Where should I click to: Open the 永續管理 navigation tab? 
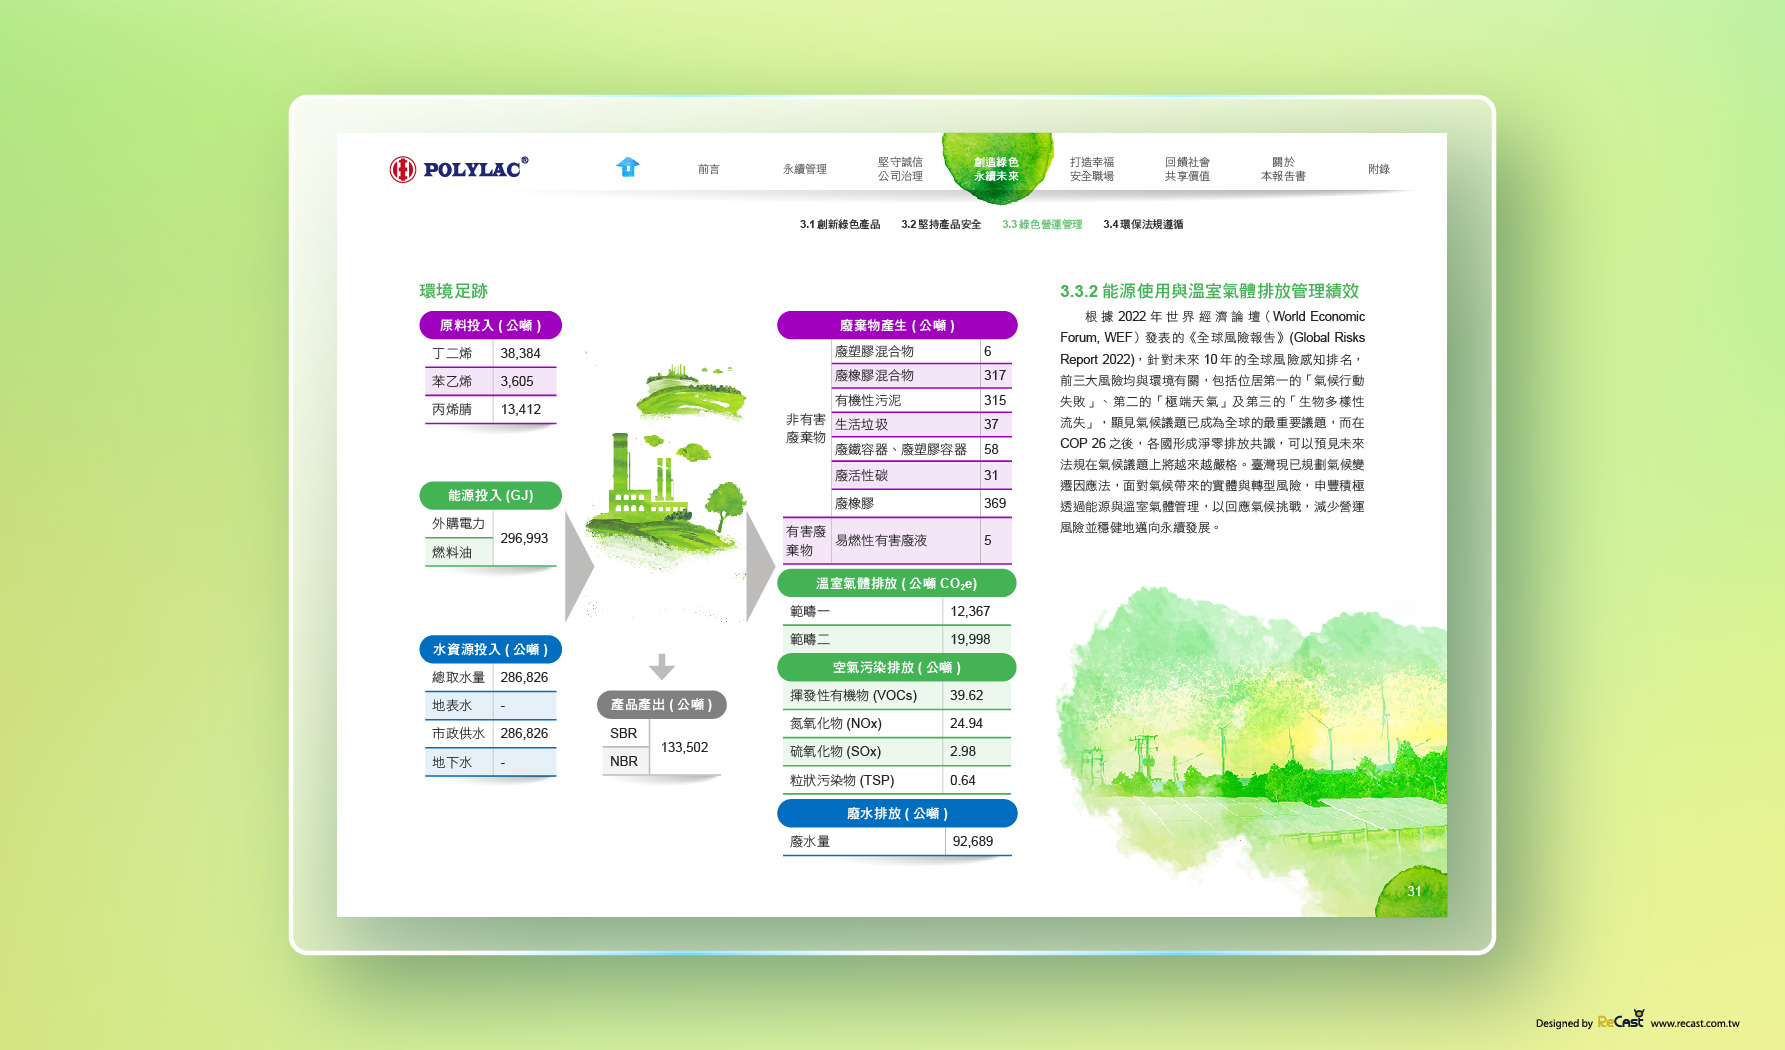pos(805,169)
